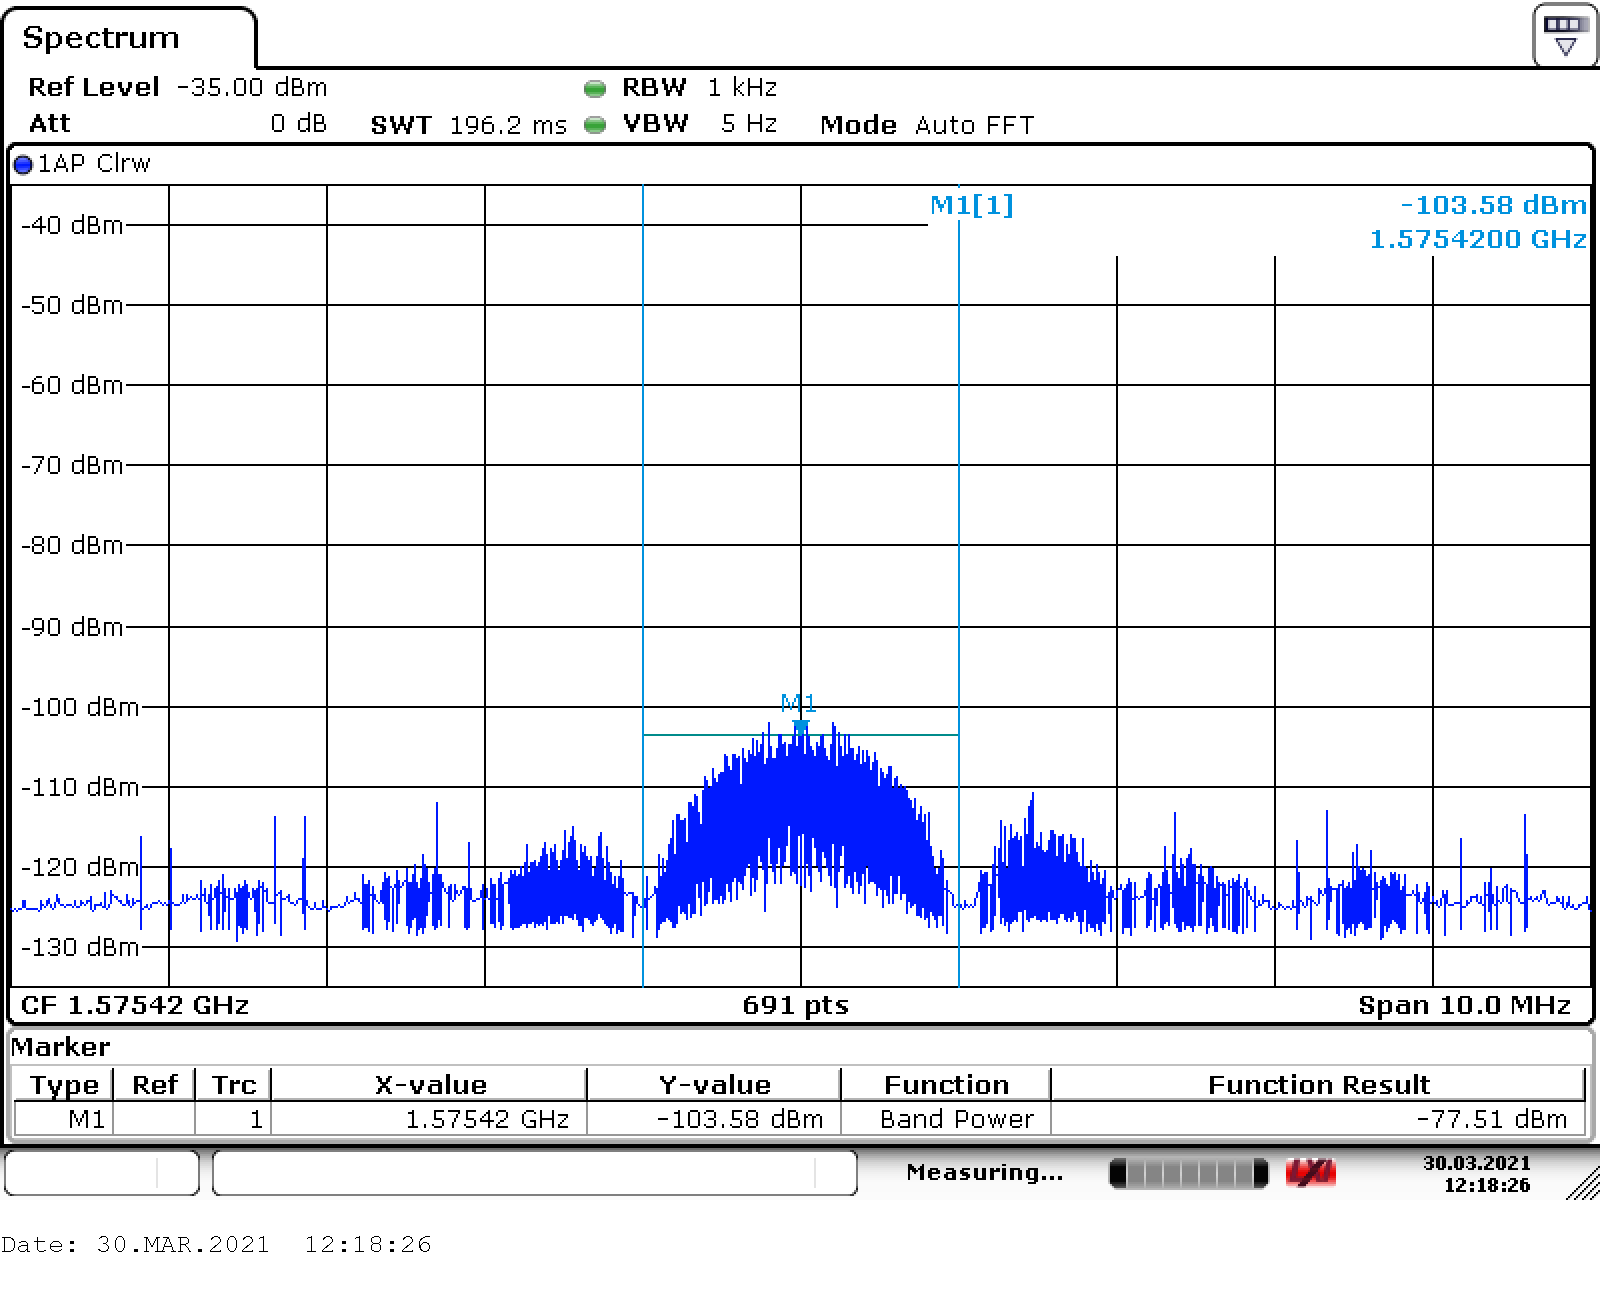
Task: Click the VBW 5 Hz setting
Action: click(748, 124)
